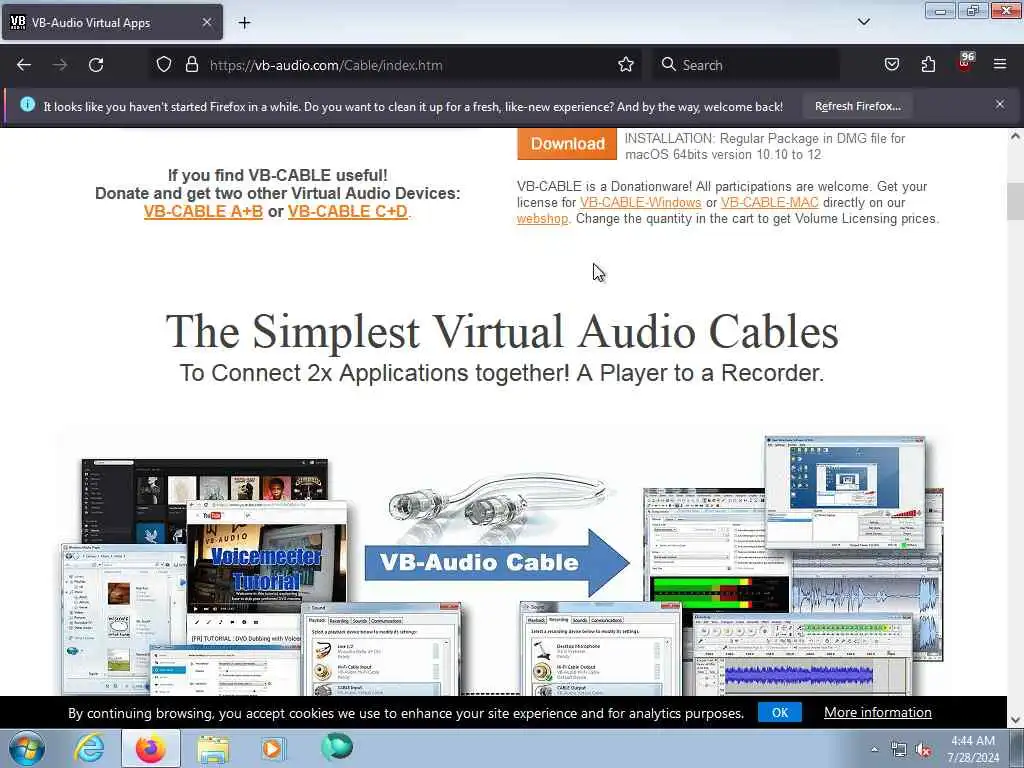Go back using the browser back arrow
This screenshot has width=1024, height=768.
(x=24, y=65)
